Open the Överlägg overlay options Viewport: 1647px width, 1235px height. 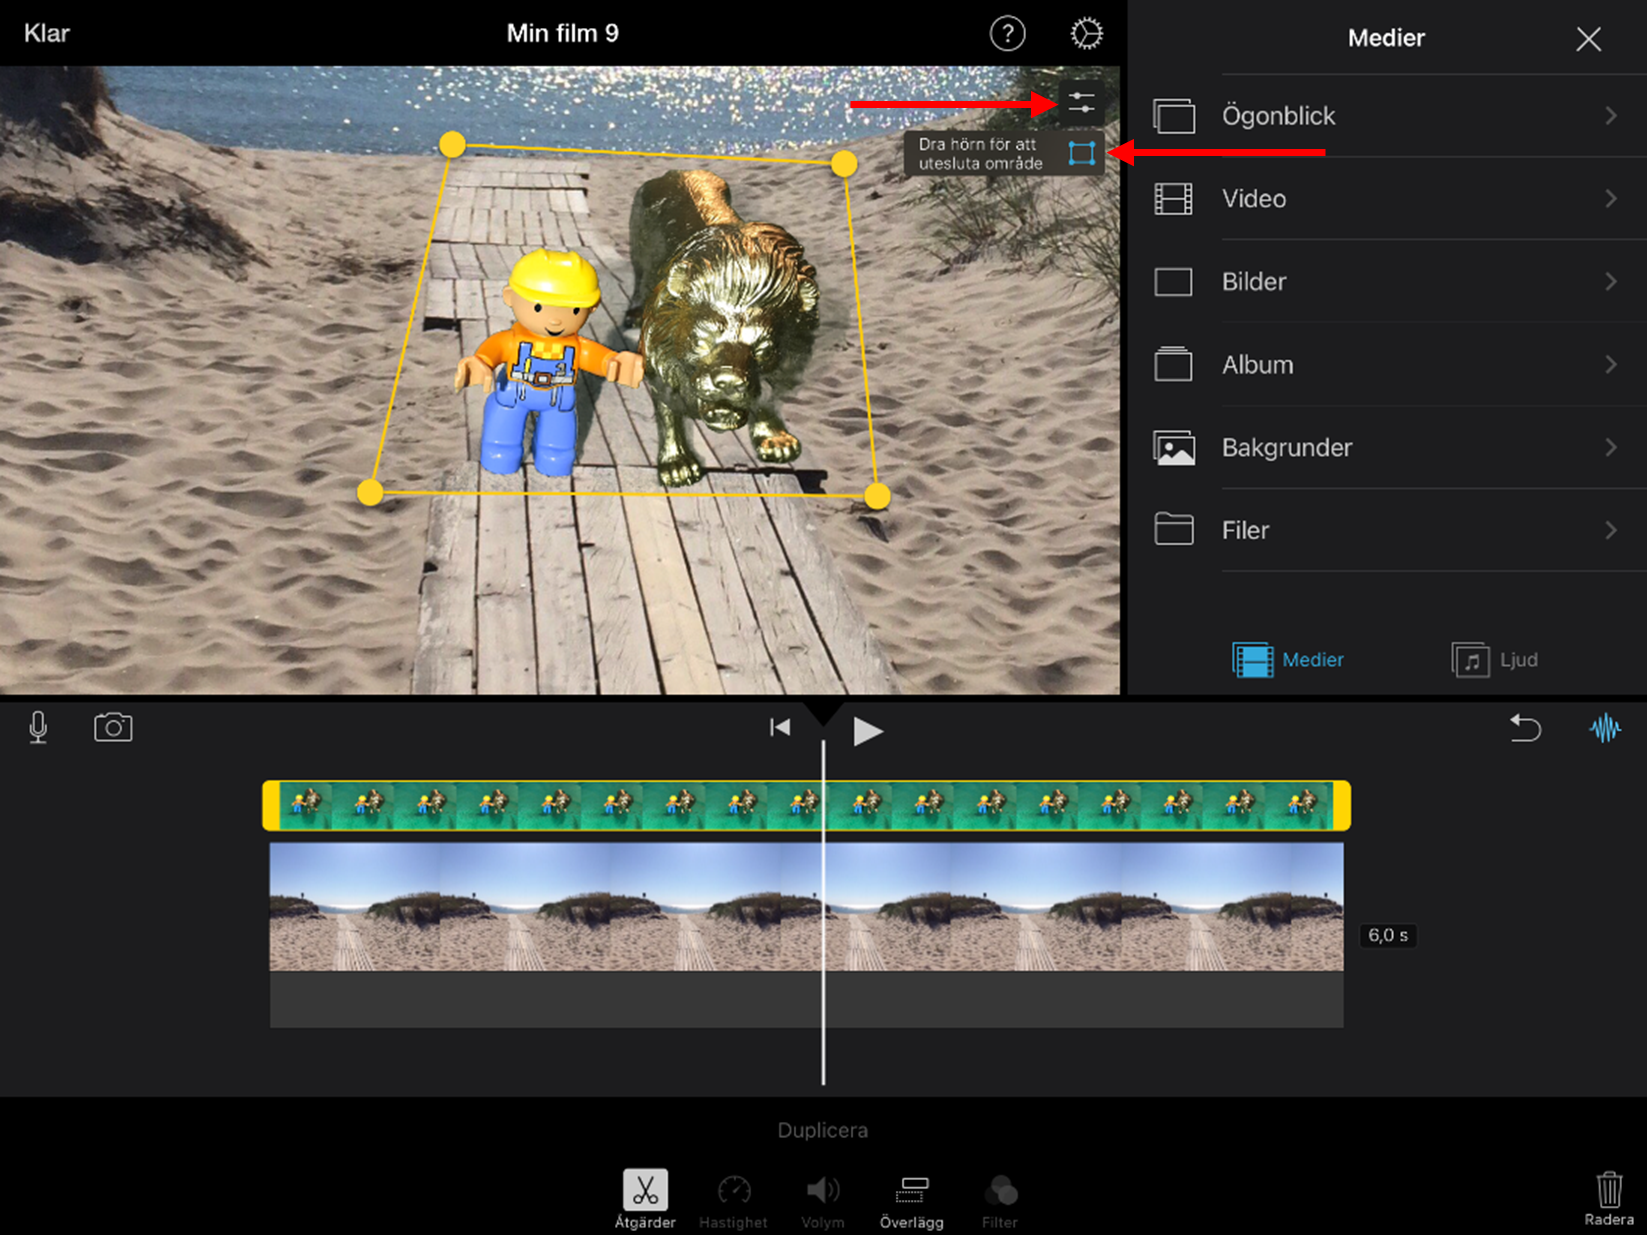coord(911,1200)
